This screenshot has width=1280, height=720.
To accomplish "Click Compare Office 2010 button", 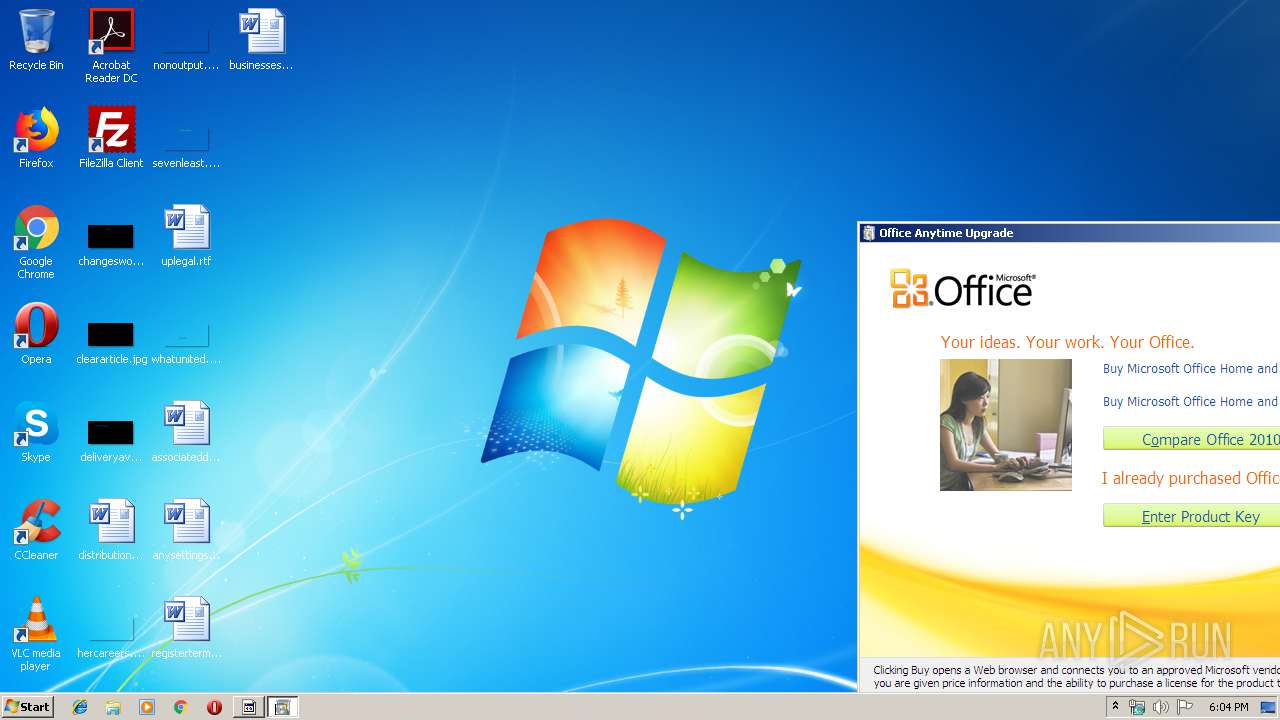I will point(1191,439).
